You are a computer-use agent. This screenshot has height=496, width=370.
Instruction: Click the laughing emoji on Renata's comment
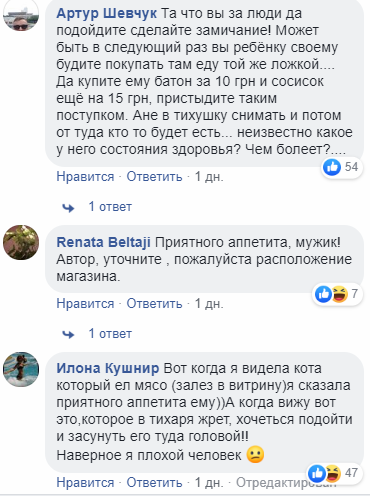(340, 294)
